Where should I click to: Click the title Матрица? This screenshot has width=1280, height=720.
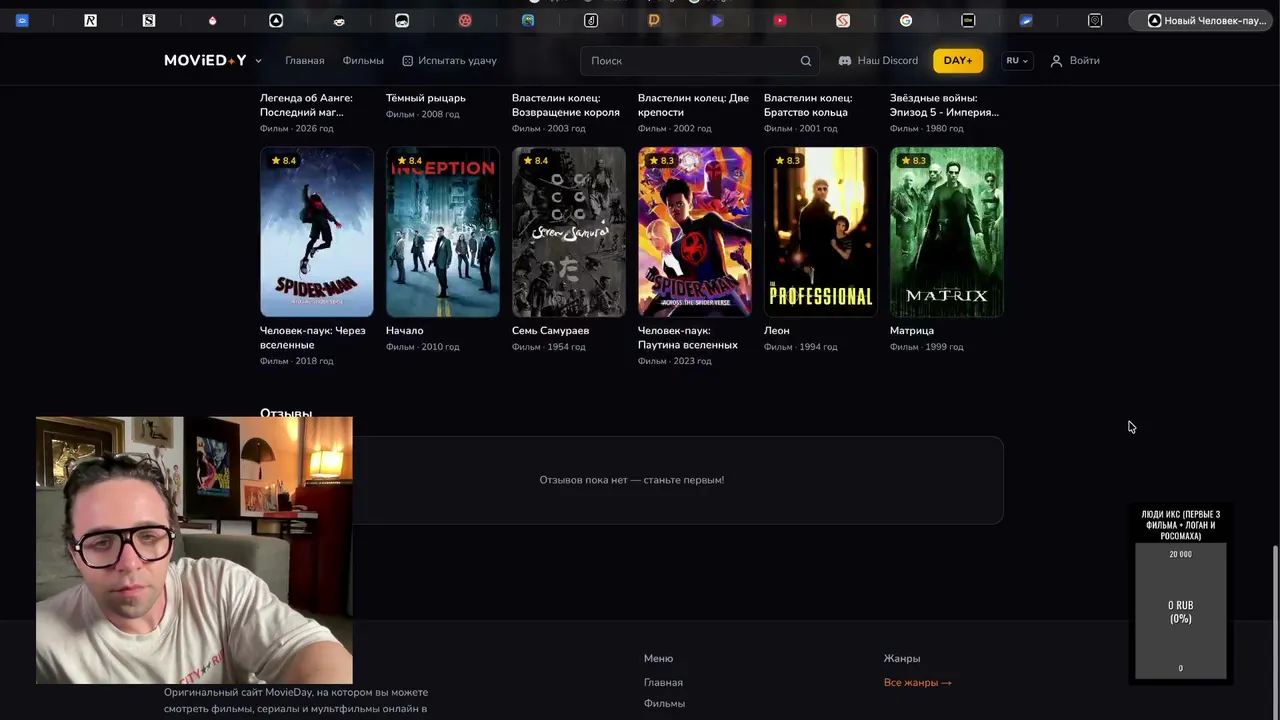pos(912,331)
